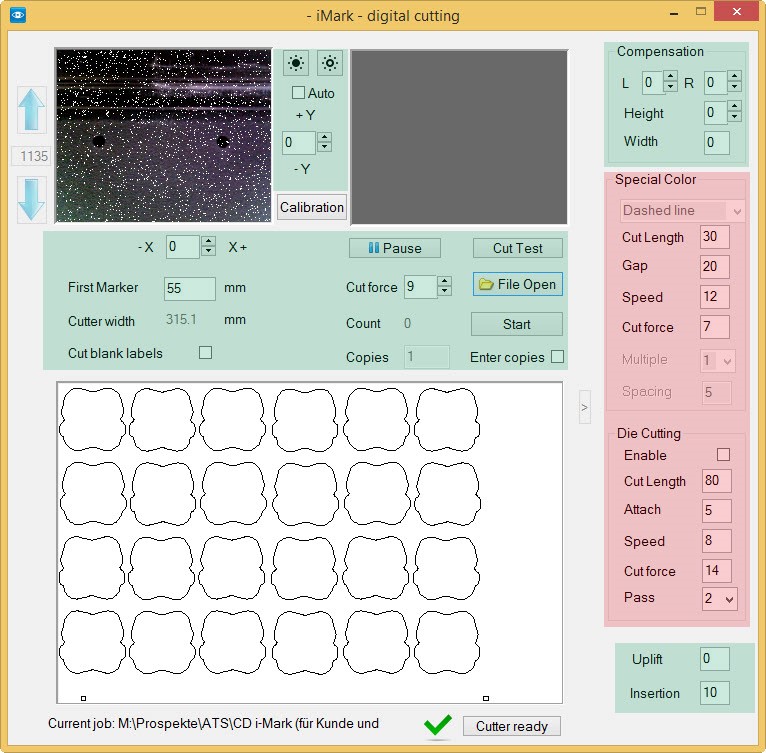Edit the Uplift value field
This screenshot has height=753, width=766.
(x=715, y=659)
